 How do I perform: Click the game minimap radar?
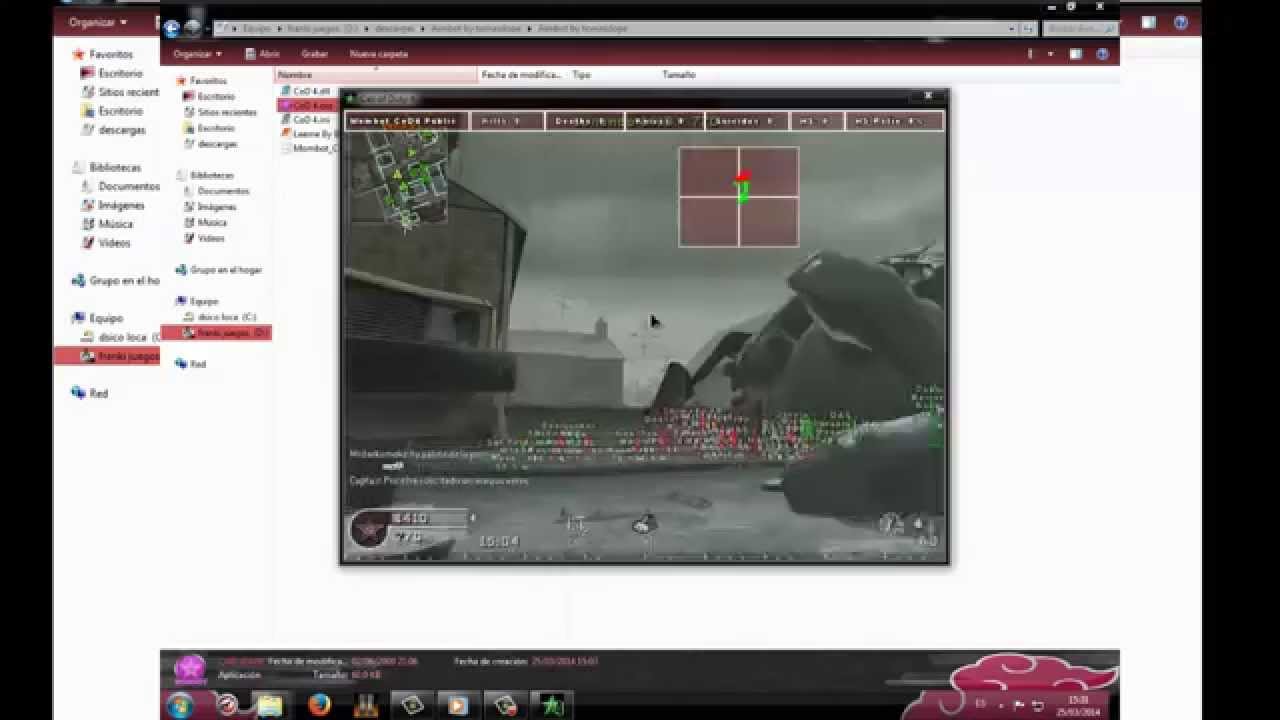click(x=408, y=180)
